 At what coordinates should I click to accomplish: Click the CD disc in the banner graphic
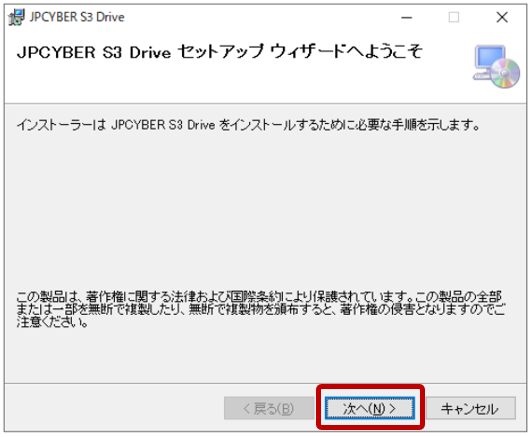click(x=506, y=73)
